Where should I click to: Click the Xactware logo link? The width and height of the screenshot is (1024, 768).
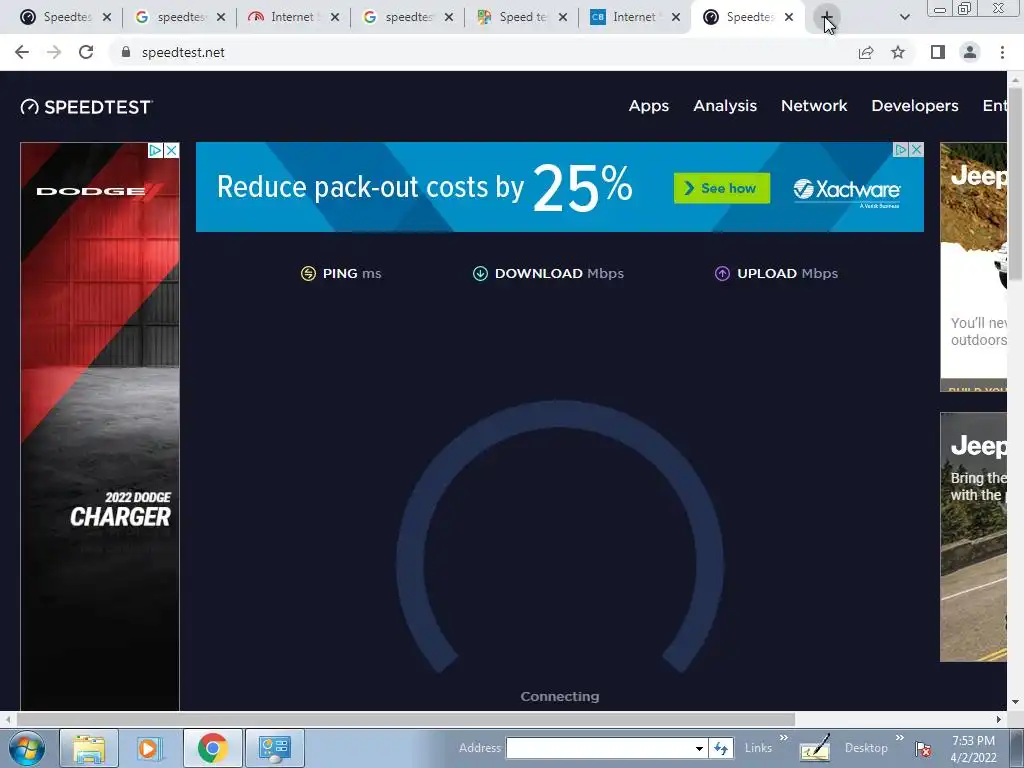click(847, 191)
